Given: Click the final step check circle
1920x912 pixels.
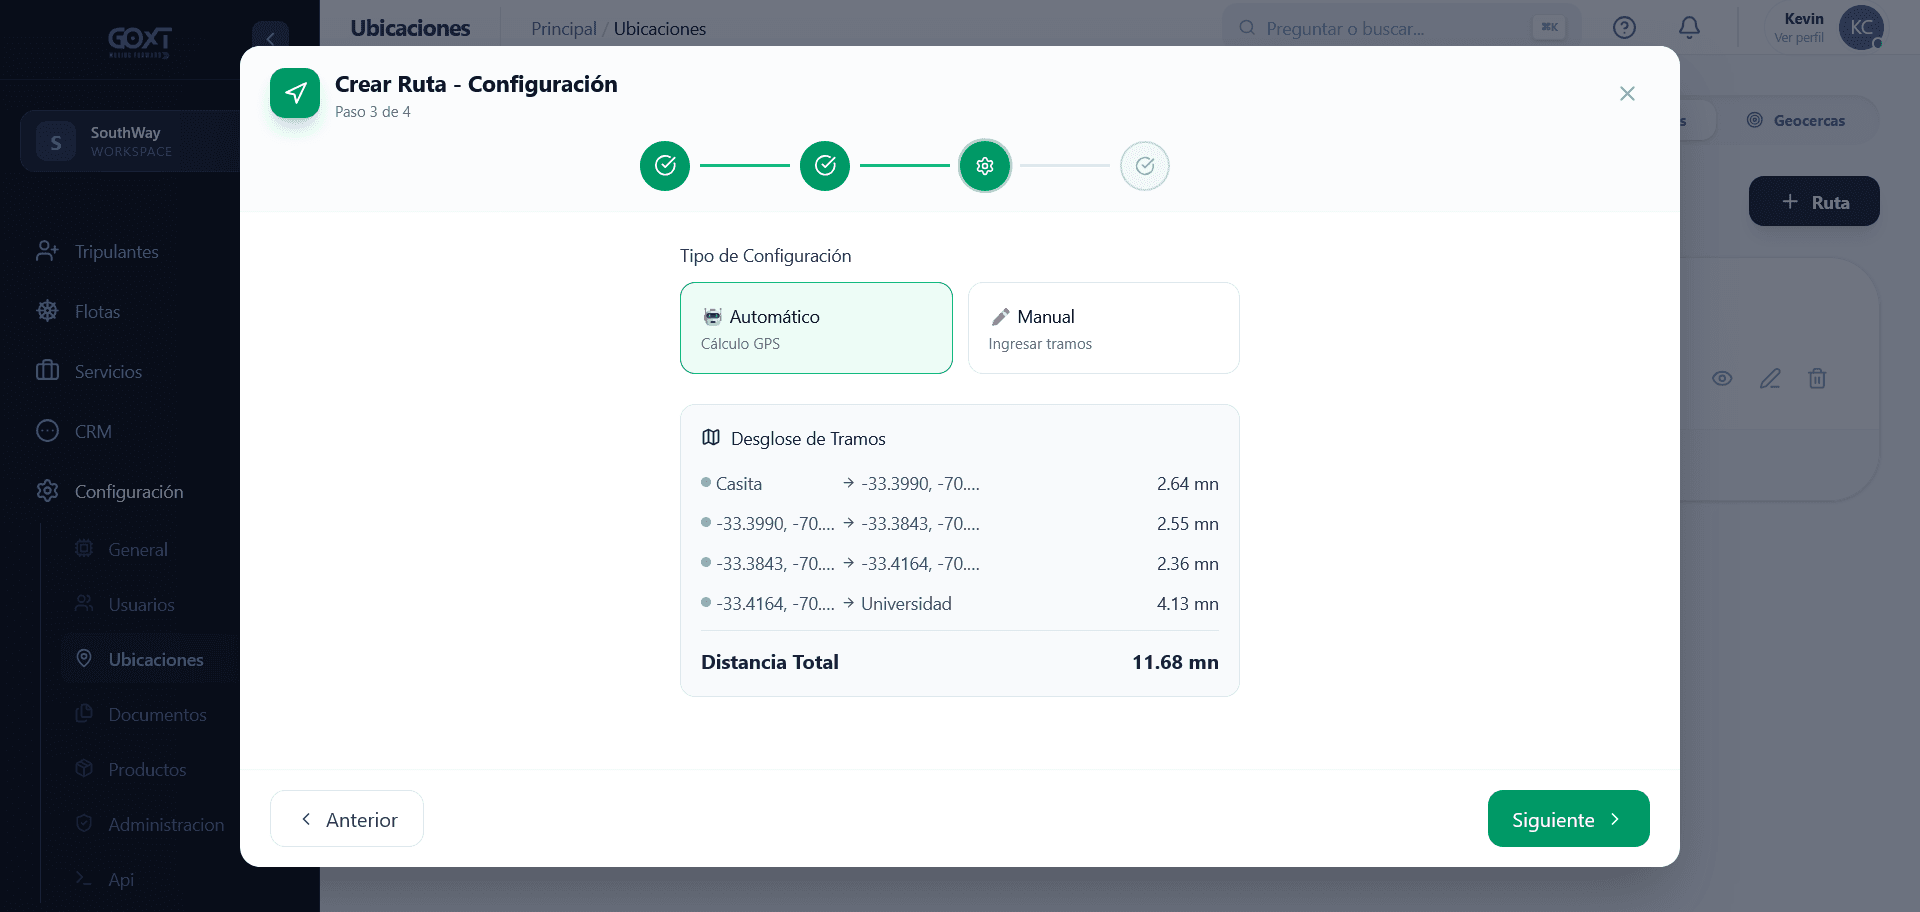Looking at the screenshot, I should coord(1145,165).
